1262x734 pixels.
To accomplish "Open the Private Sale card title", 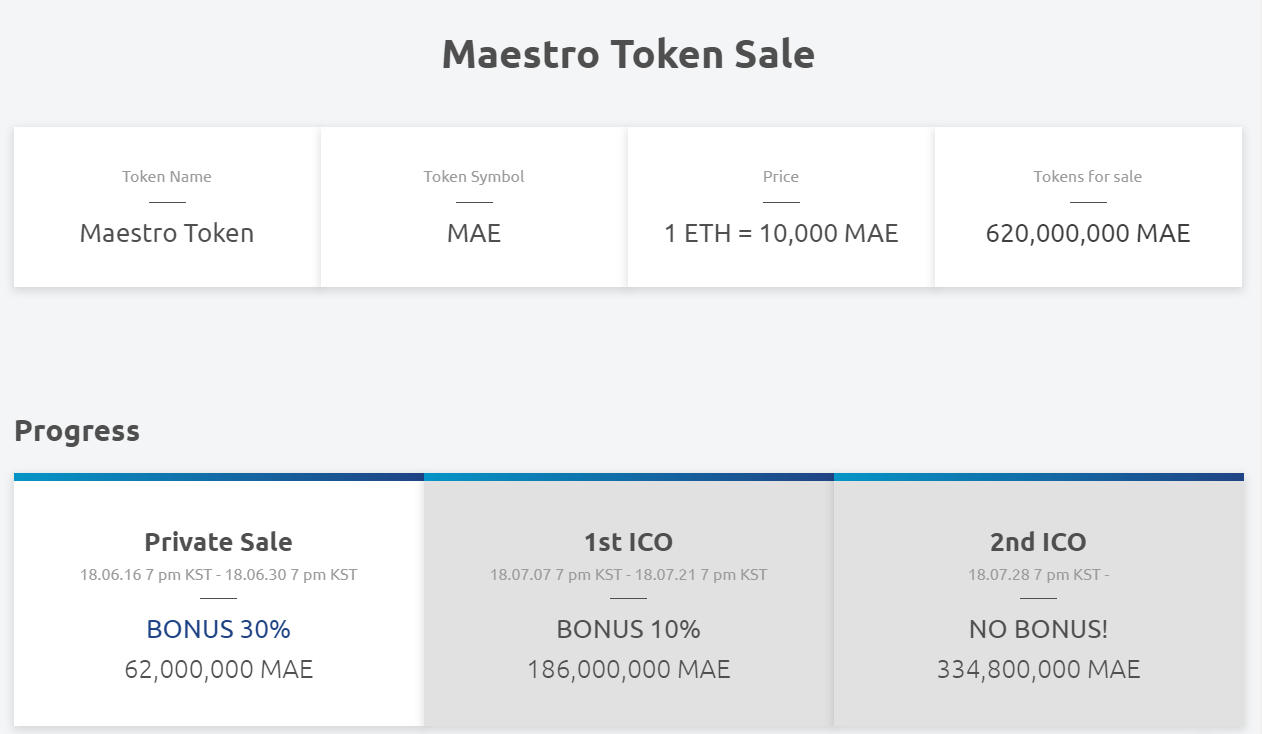I will tap(218, 542).
